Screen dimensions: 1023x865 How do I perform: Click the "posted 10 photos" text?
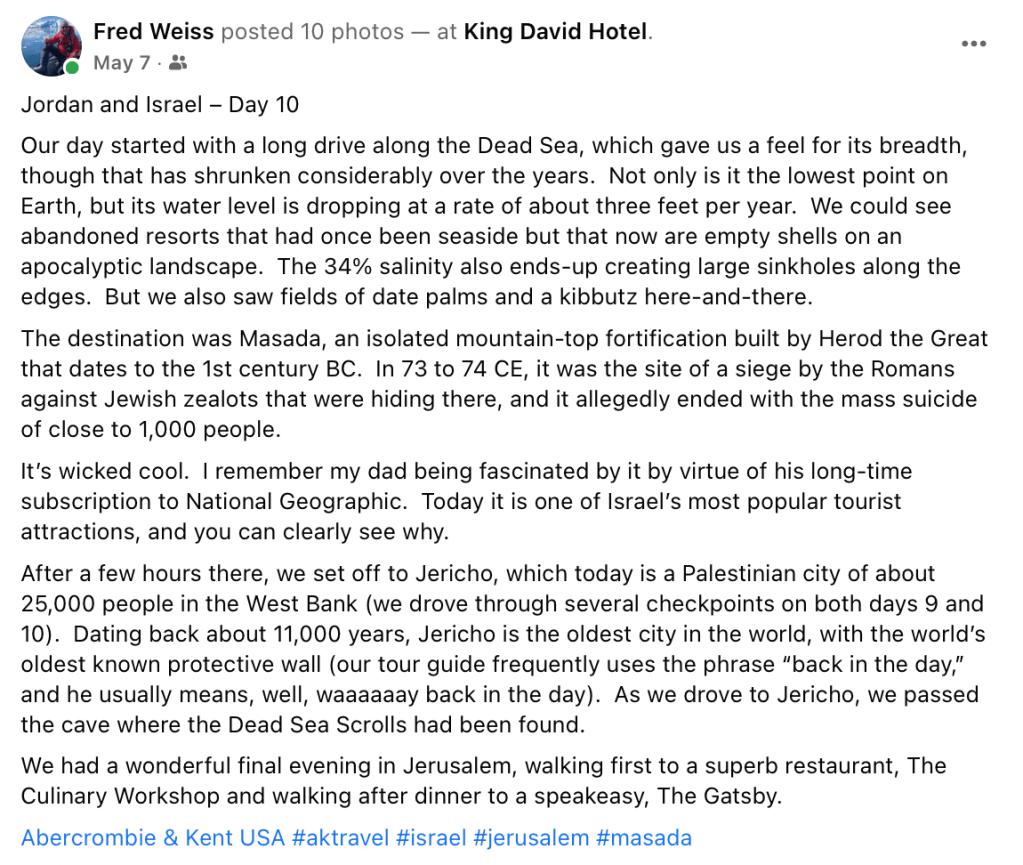(312, 32)
